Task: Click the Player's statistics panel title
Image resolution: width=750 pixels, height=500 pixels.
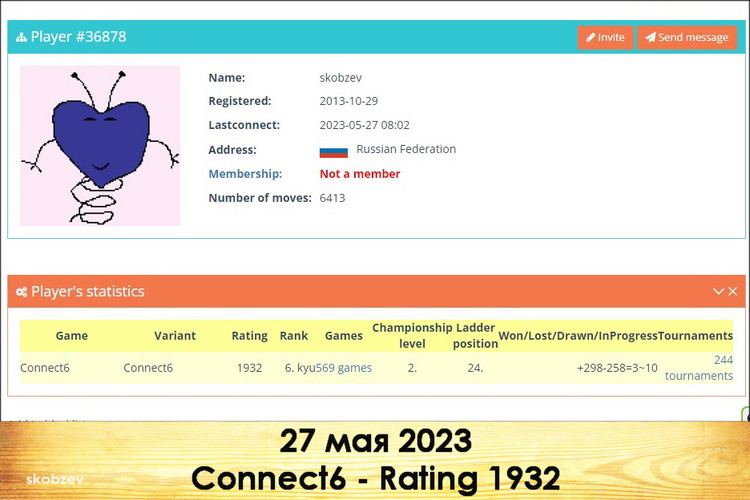Action: (87, 292)
